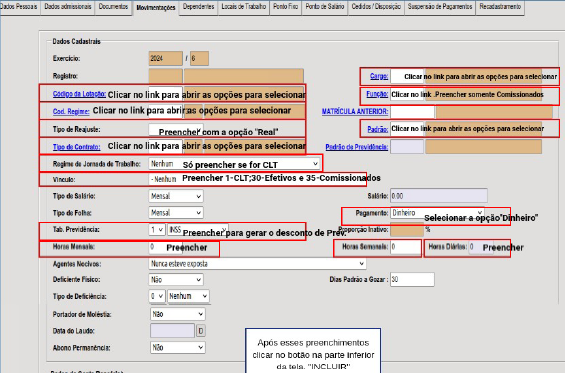Open the Padrão de Previdência link
Screen dimensions: 570x373
tap(357, 147)
